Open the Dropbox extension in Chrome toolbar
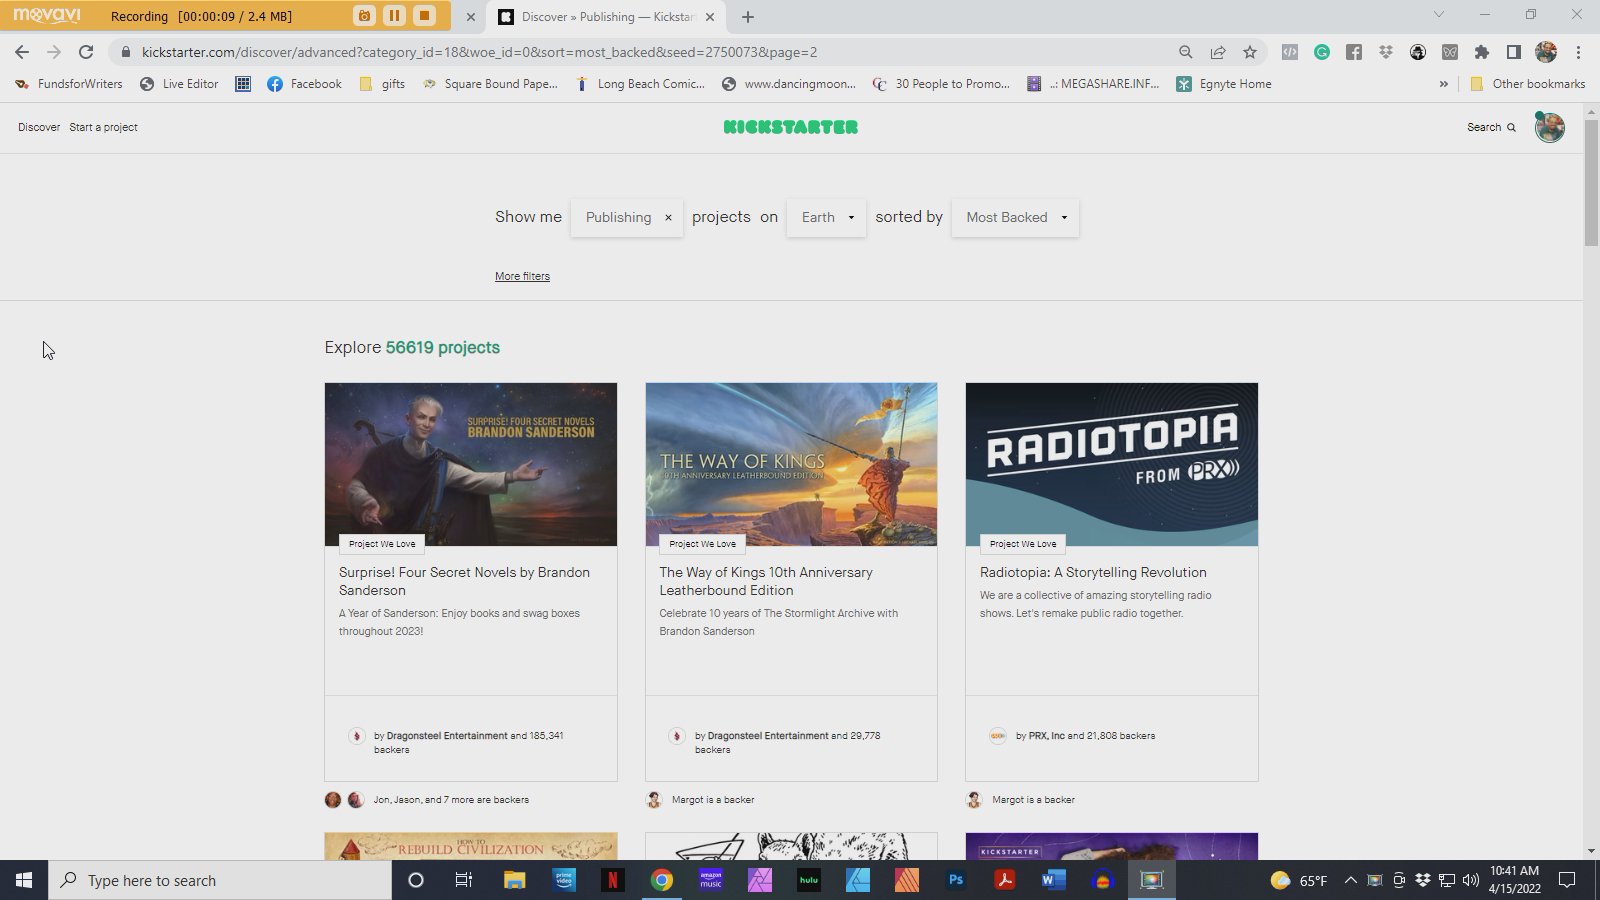This screenshot has width=1600, height=900. coord(1386,52)
